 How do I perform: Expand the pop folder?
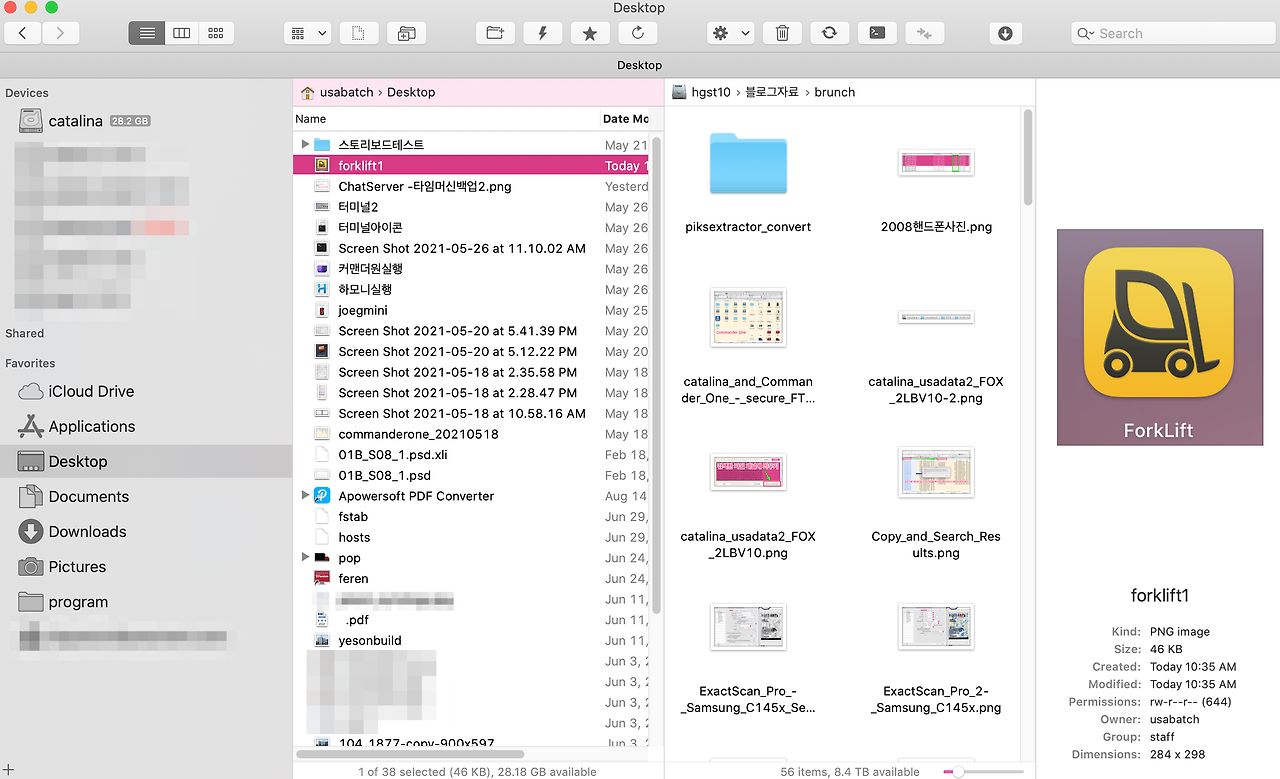pos(305,558)
